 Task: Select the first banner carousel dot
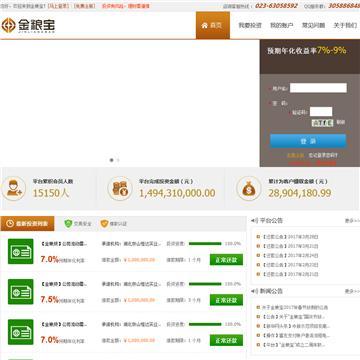pos(111,160)
